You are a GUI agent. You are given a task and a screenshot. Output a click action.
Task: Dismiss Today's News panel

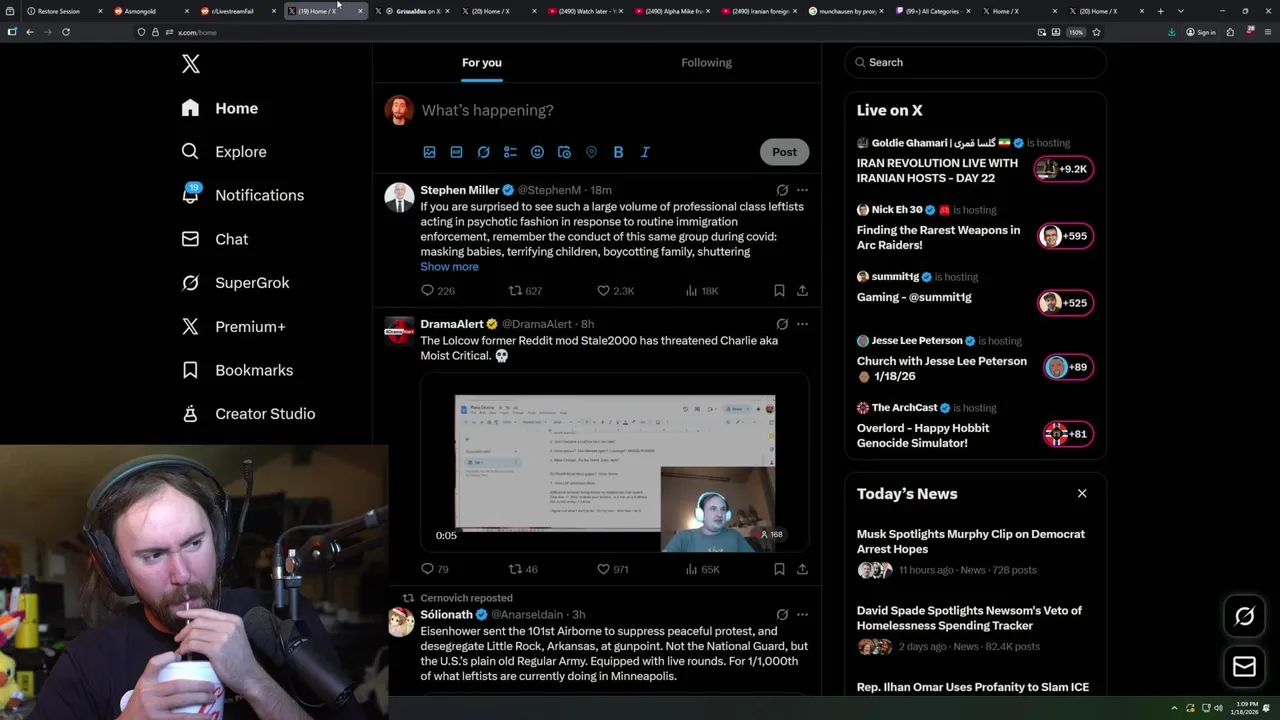pos(1082,493)
